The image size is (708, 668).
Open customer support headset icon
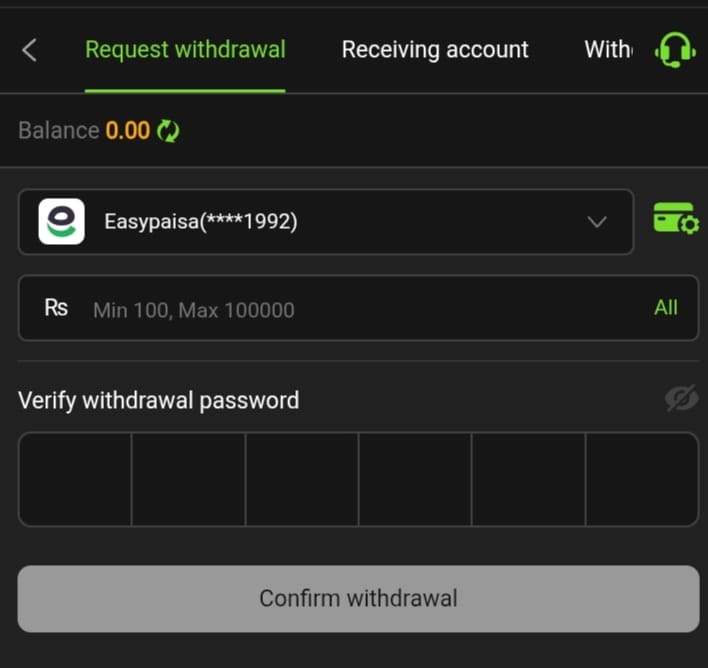tap(674, 50)
